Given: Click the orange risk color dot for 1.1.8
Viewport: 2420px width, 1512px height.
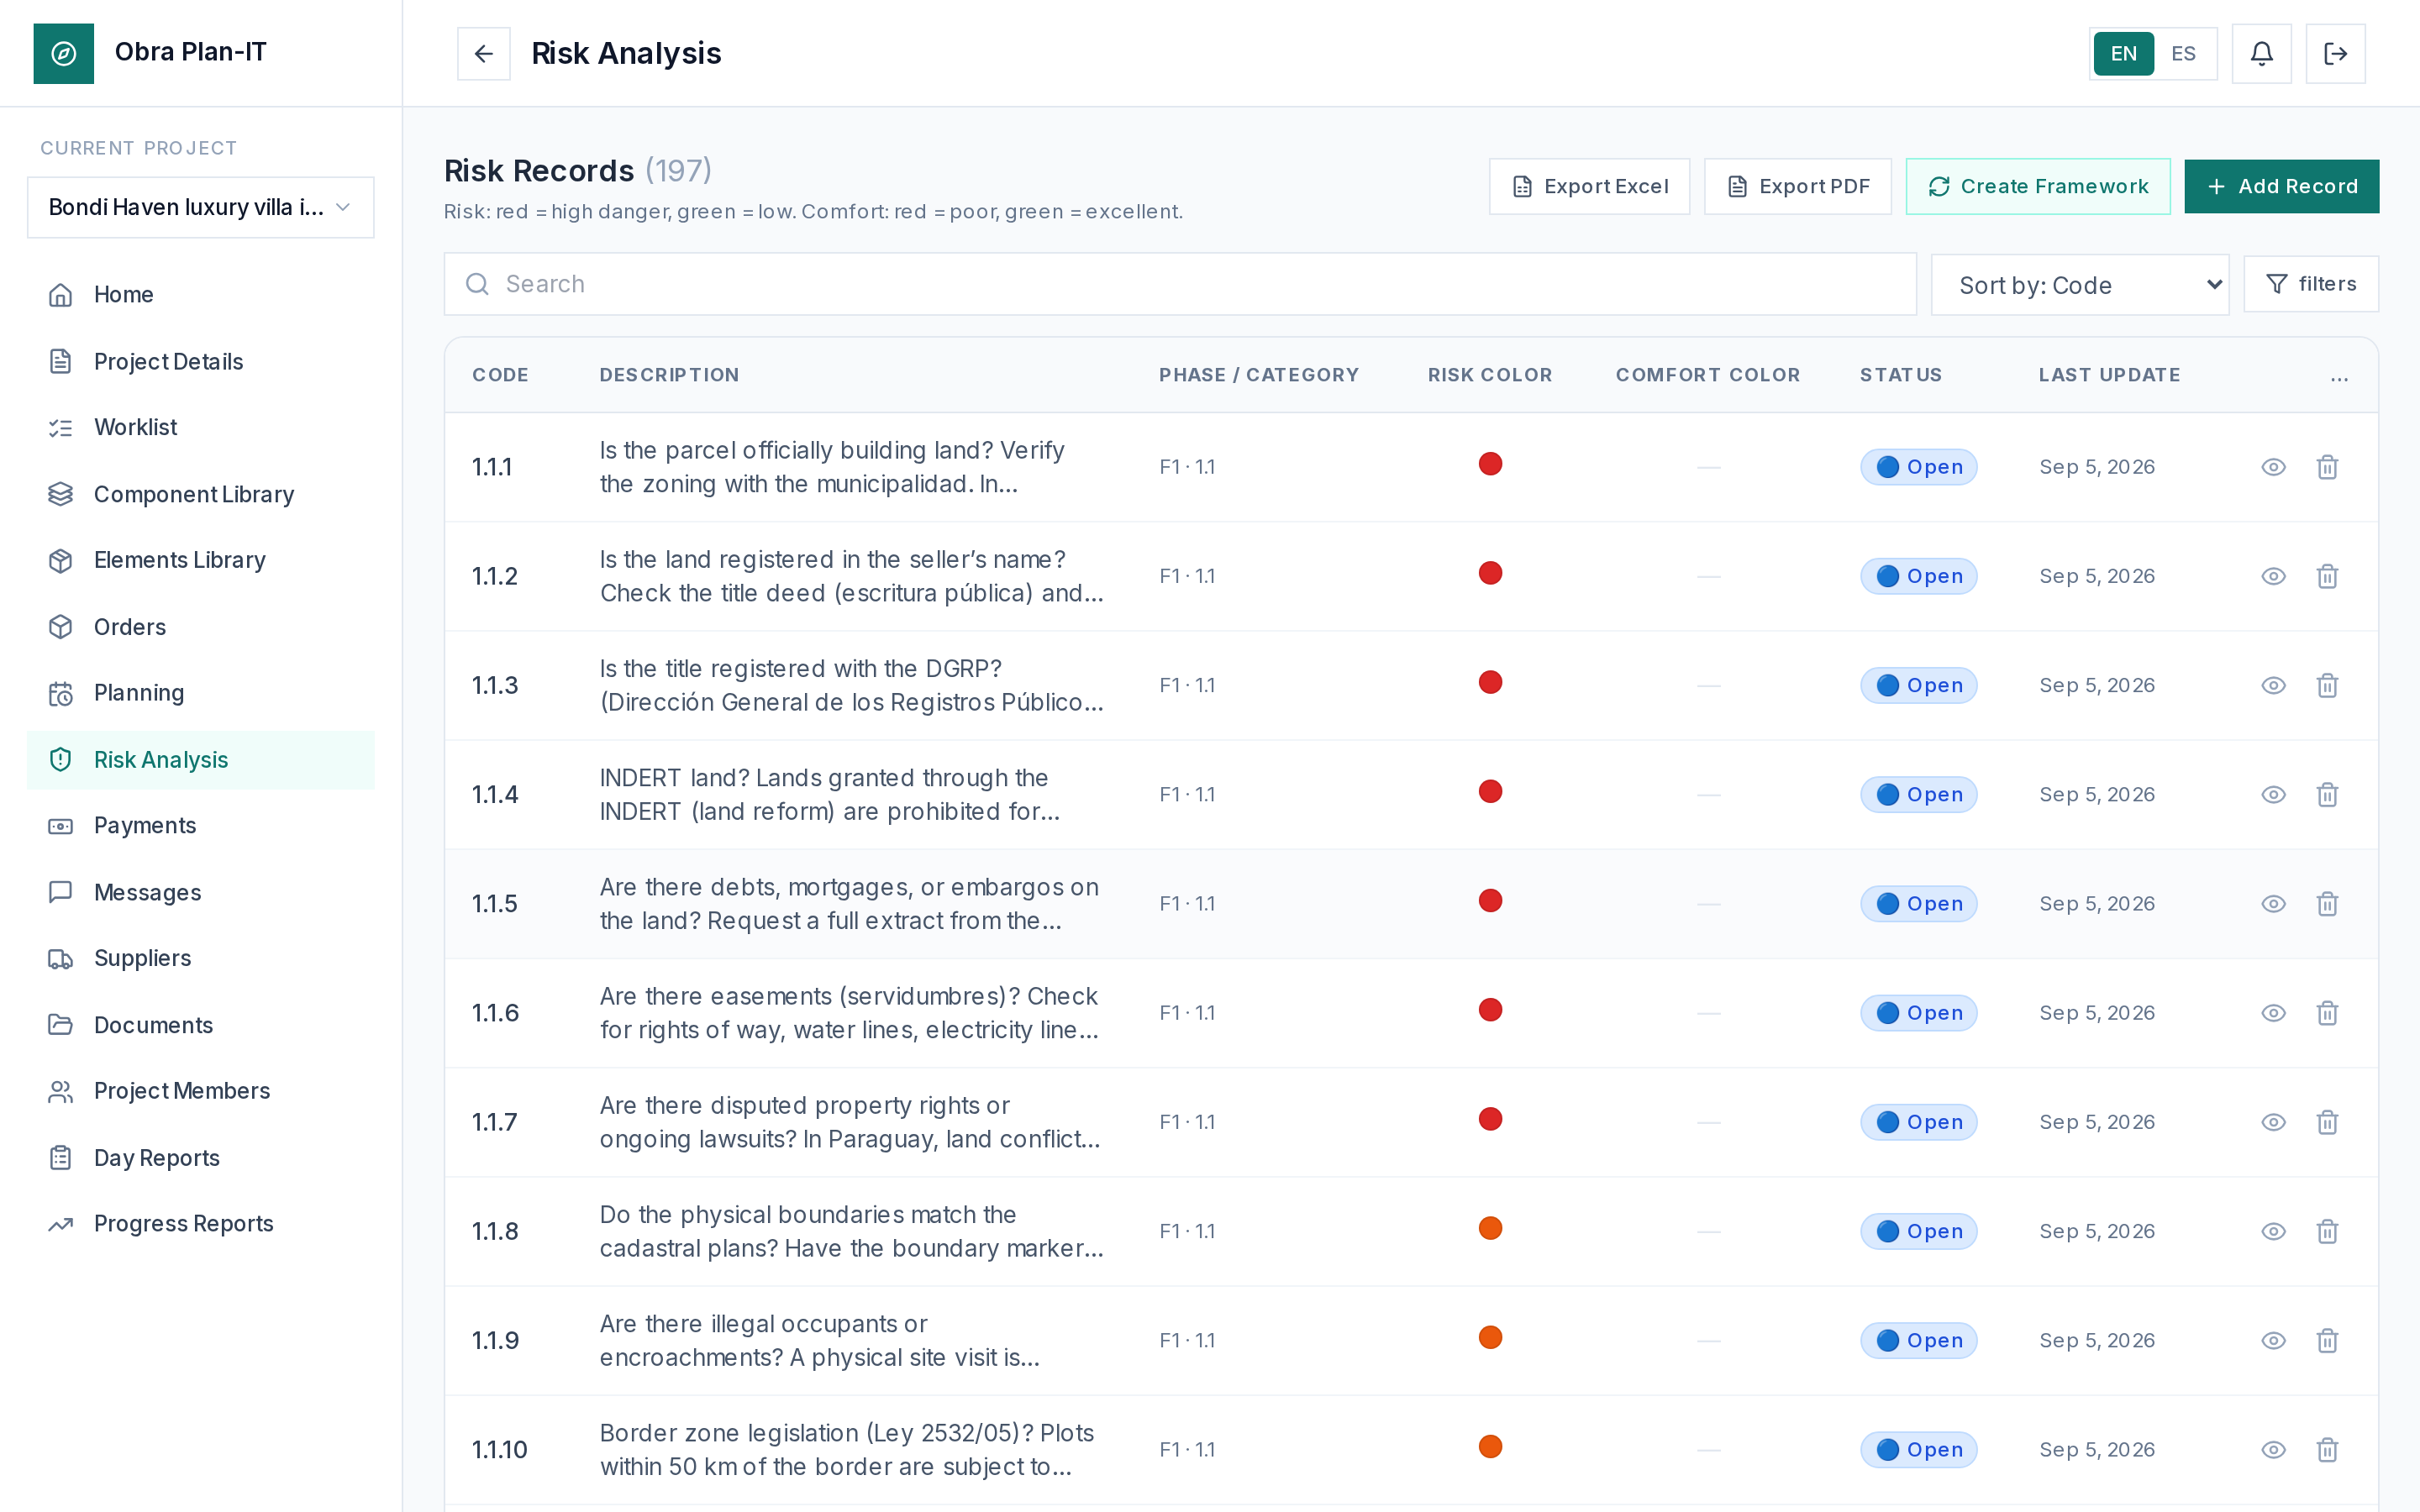Looking at the screenshot, I should pyautogui.click(x=1490, y=1228).
